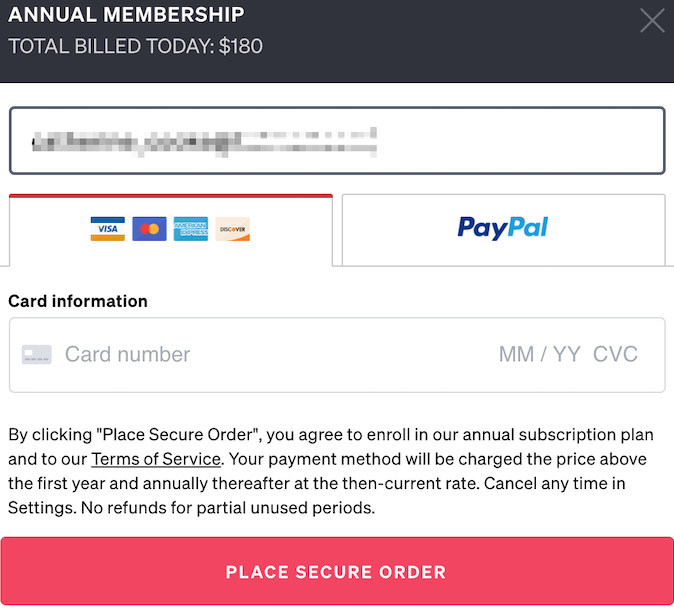
Task: Click the subscription disclaimer paragraph
Action: click(331, 471)
